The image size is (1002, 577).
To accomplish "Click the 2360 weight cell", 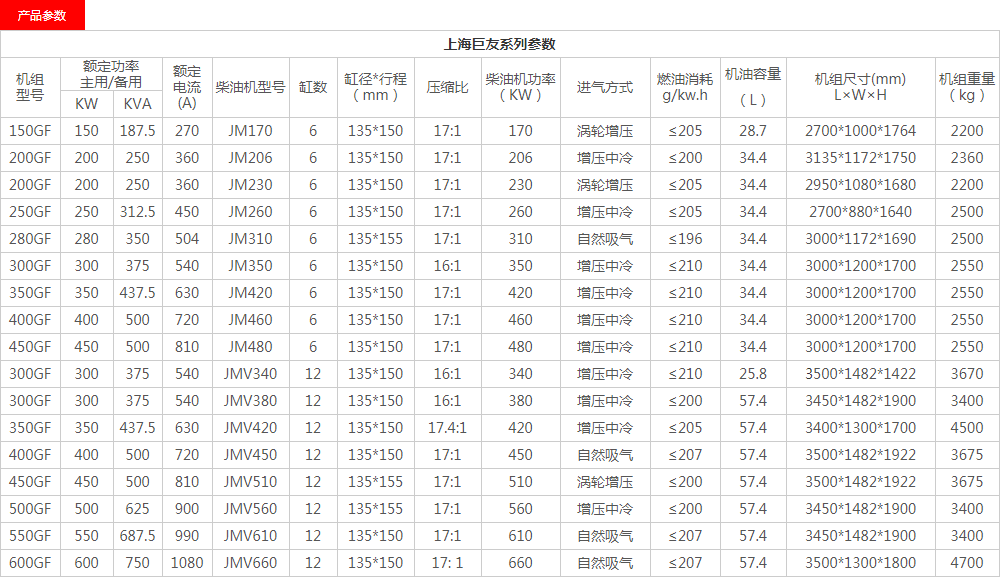I will click(967, 158).
